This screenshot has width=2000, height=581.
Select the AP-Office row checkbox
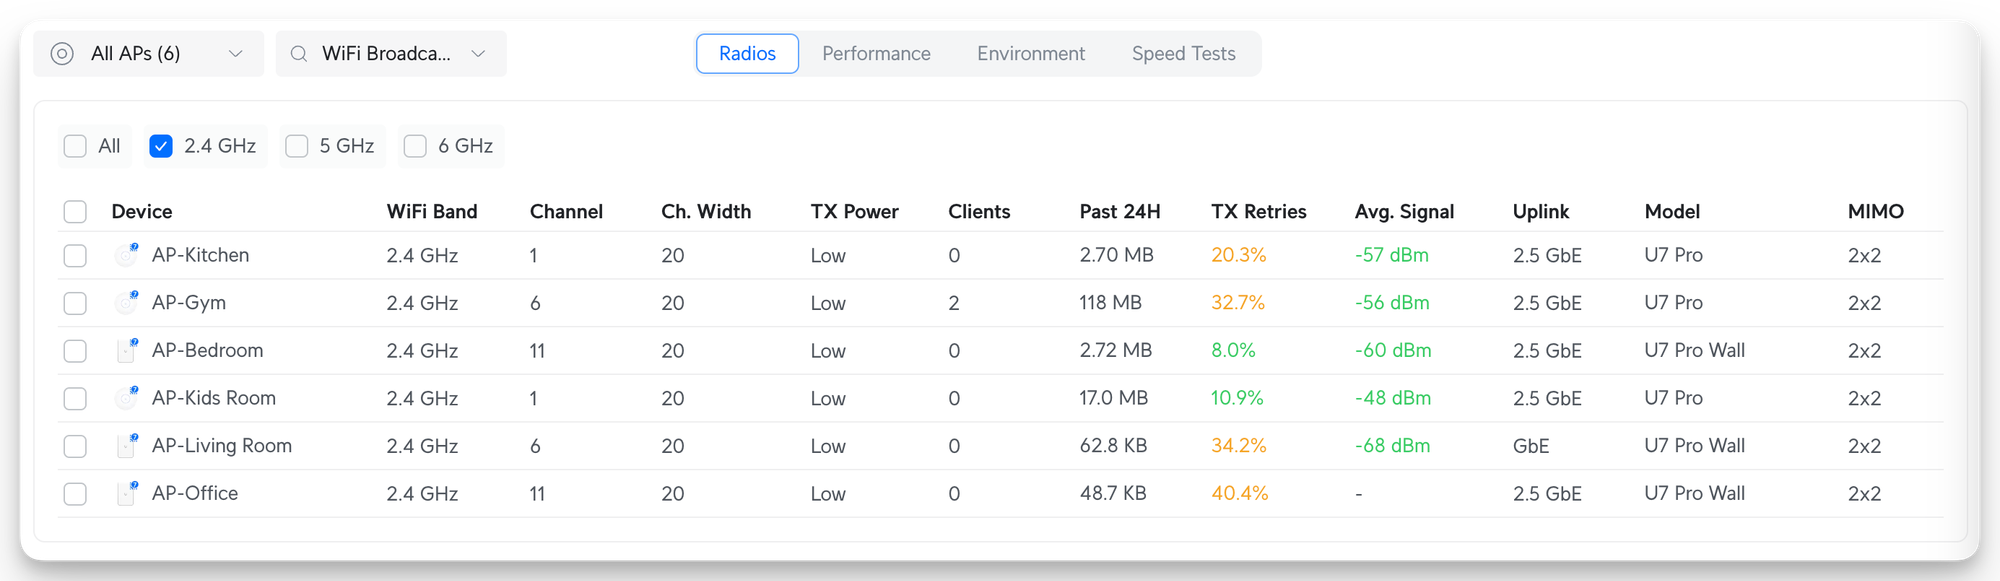(75, 494)
